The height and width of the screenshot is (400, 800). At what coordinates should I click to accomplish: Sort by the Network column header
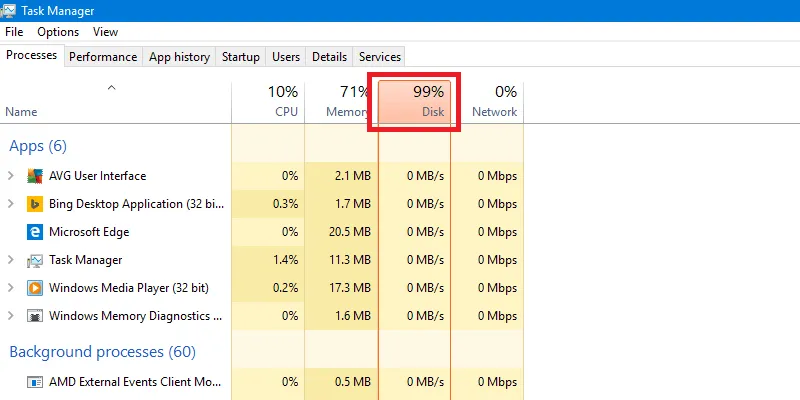tap(487, 103)
